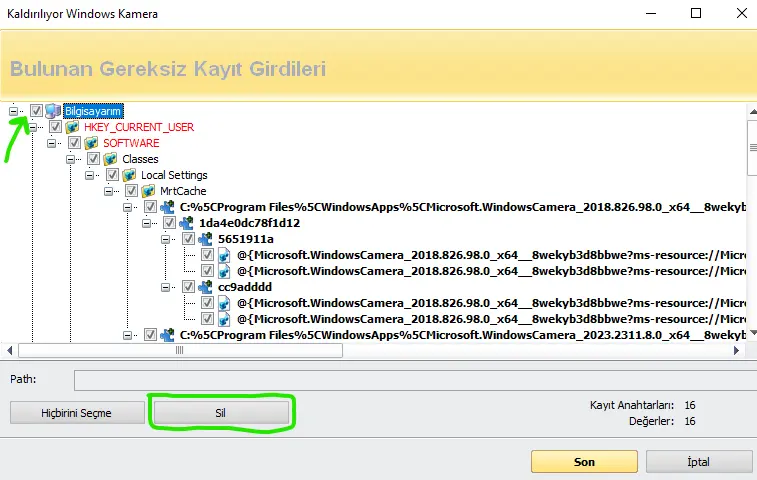The width and height of the screenshot is (757, 480).
Task: Click the horizontal scrollbar left arrow
Action: tap(10, 350)
